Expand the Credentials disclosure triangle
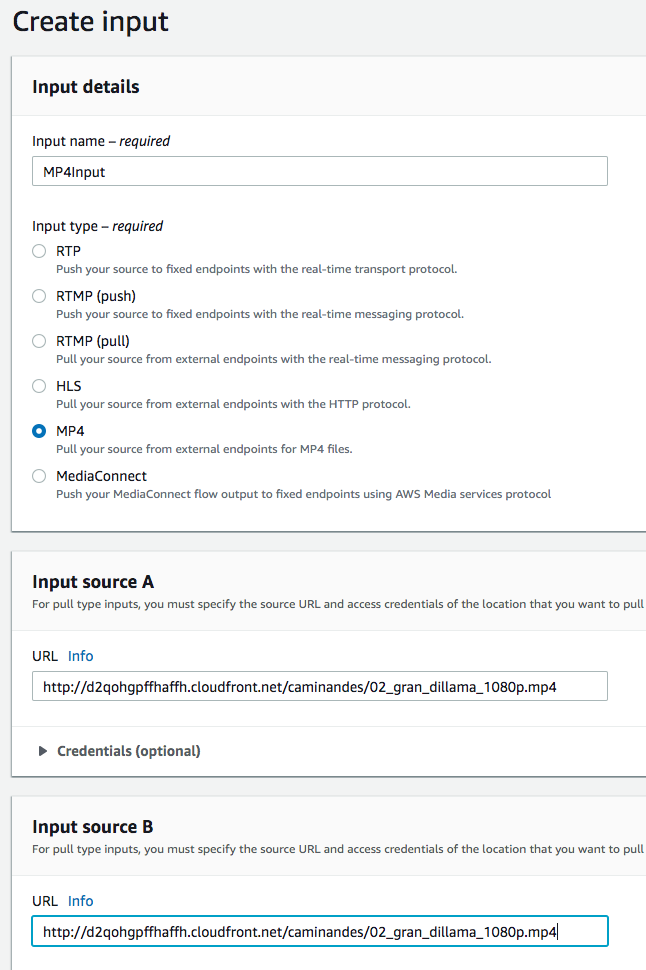The height and width of the screenshot is (970, 646). coord(43,751)
